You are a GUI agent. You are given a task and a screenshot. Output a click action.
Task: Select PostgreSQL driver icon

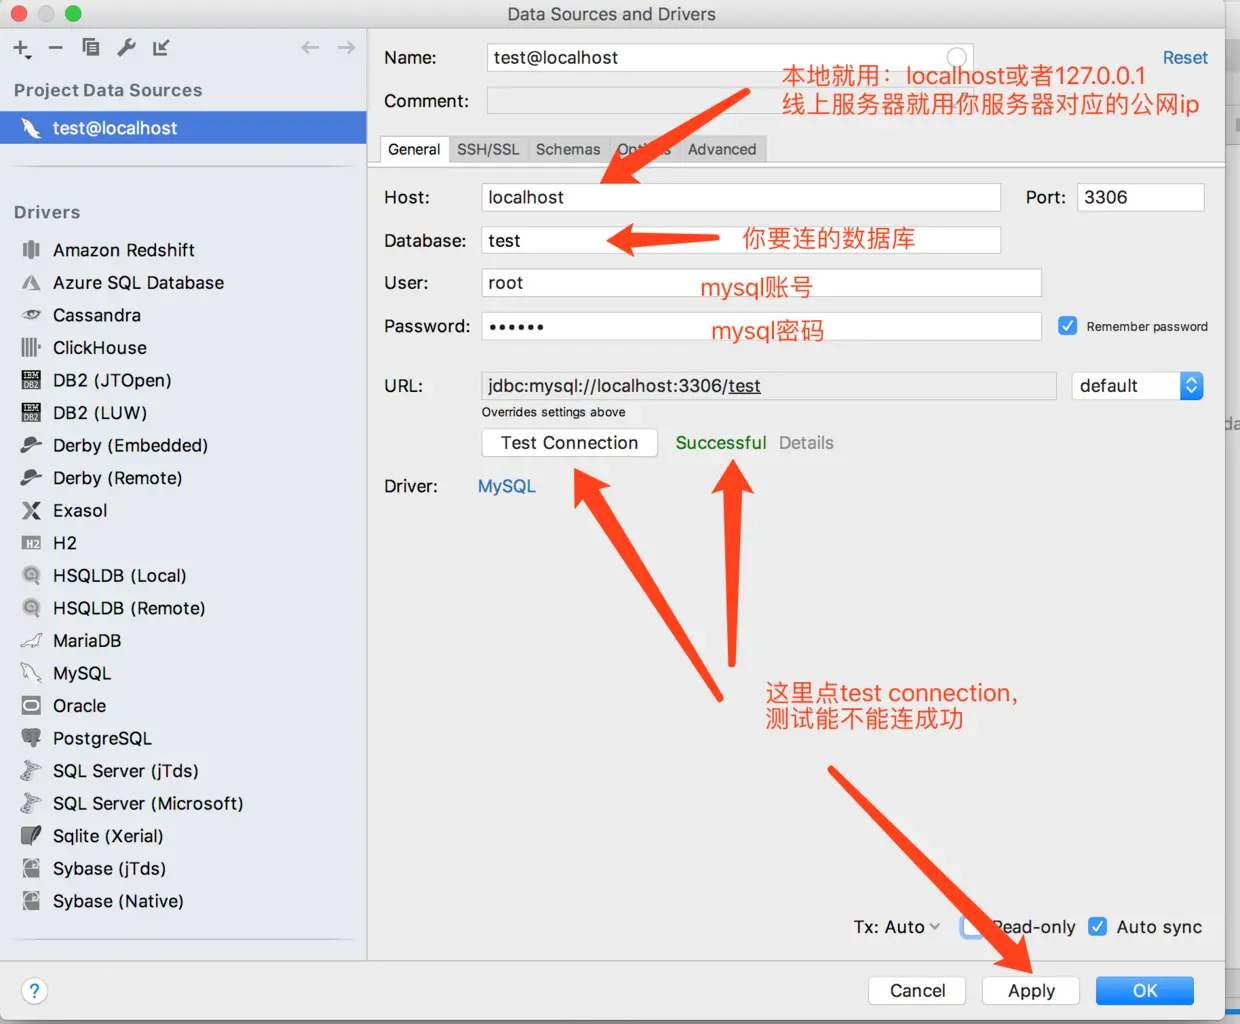32,738
